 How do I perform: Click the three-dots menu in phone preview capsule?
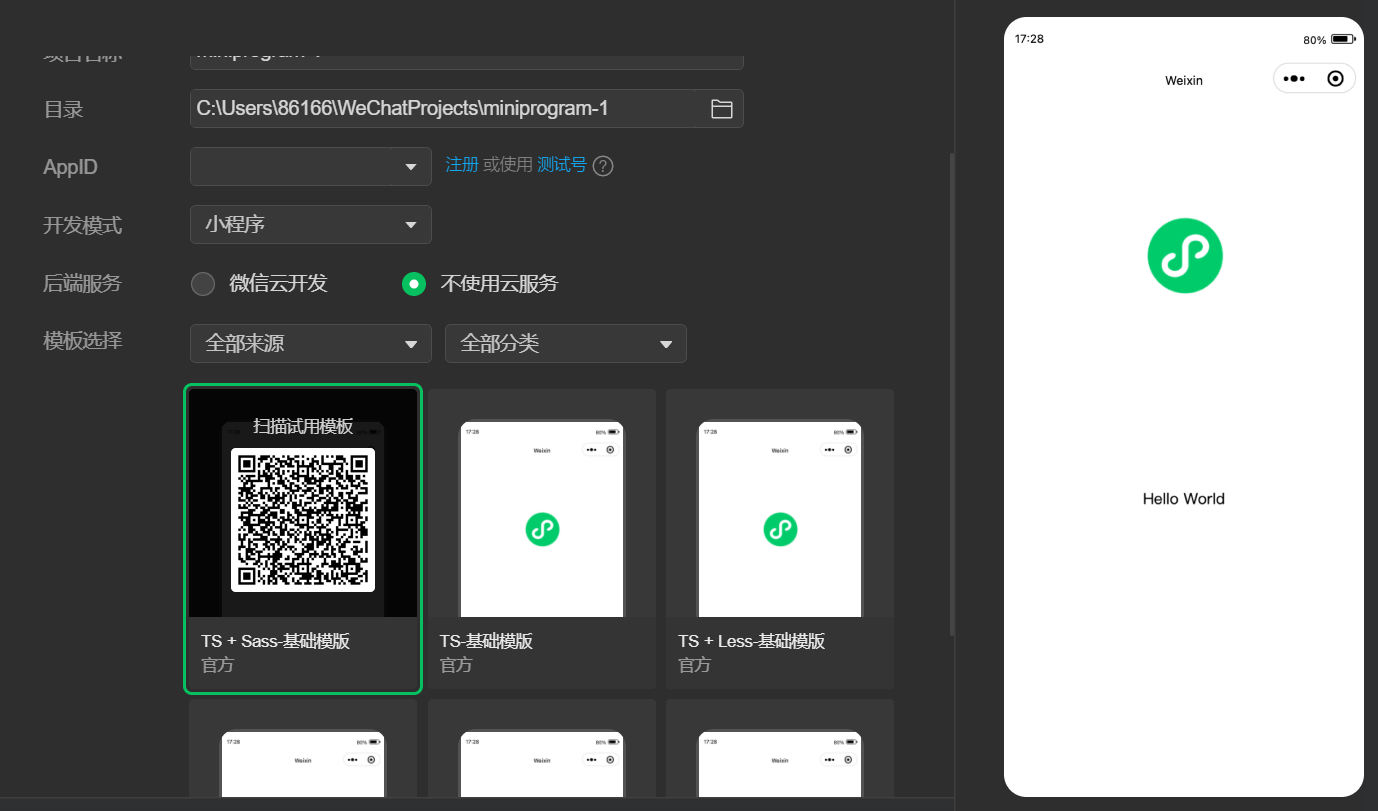click(x=1294, y=78)
